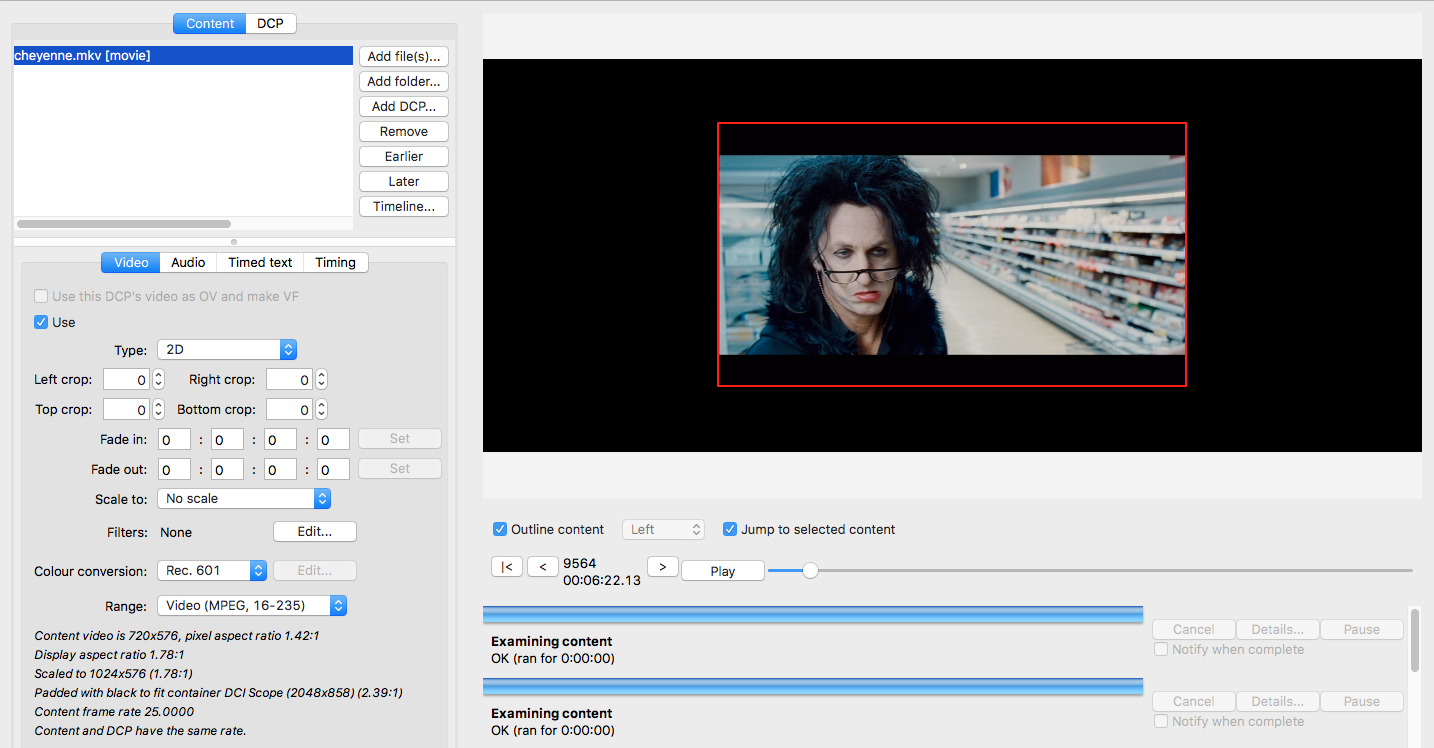Open the Timeline... window
Image resolution: width=1434 pixels, height=748 pixels.
click(x=404, y=206)
